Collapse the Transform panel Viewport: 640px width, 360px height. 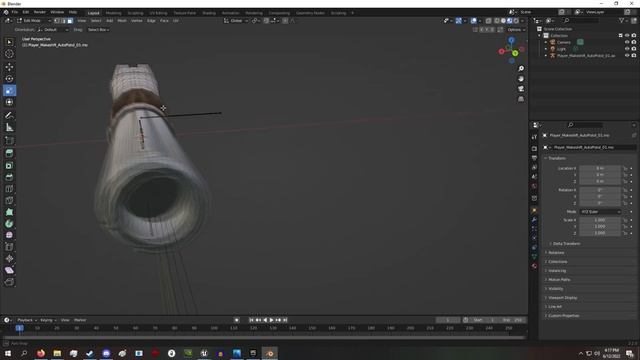(557, 158)
